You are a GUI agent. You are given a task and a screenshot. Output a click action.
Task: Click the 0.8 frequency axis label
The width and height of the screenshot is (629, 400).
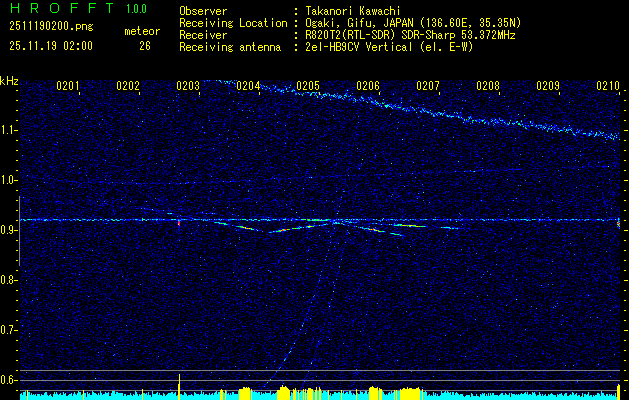9,280
